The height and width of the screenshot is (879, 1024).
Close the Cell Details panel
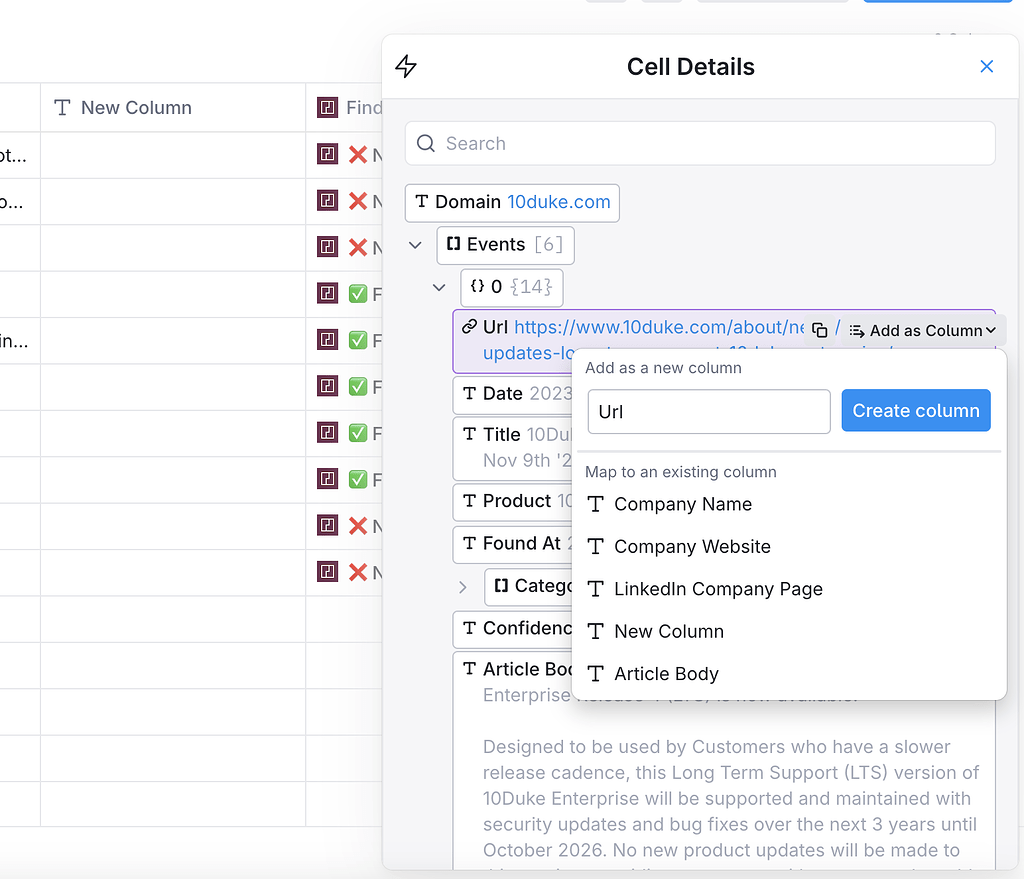(x=986, y=67)
